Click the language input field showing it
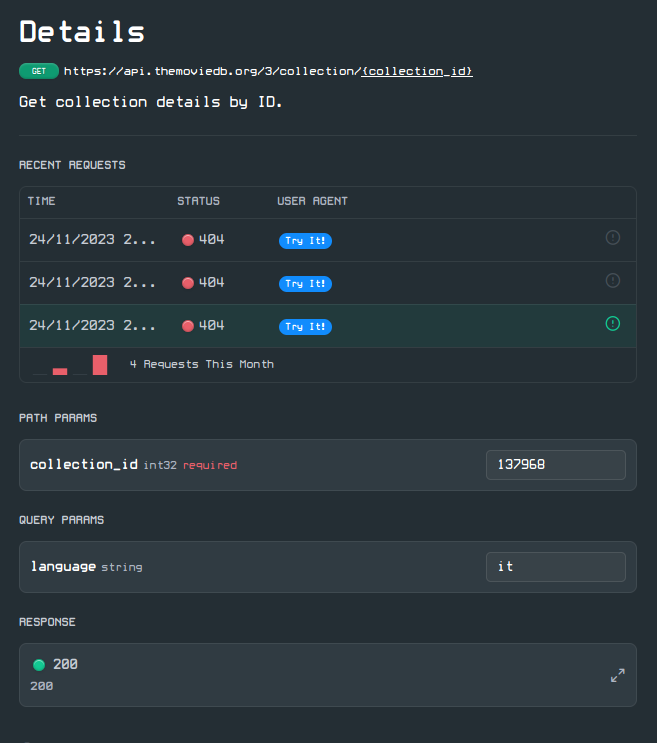Screen dimensions: 657x743 [556, 567]
